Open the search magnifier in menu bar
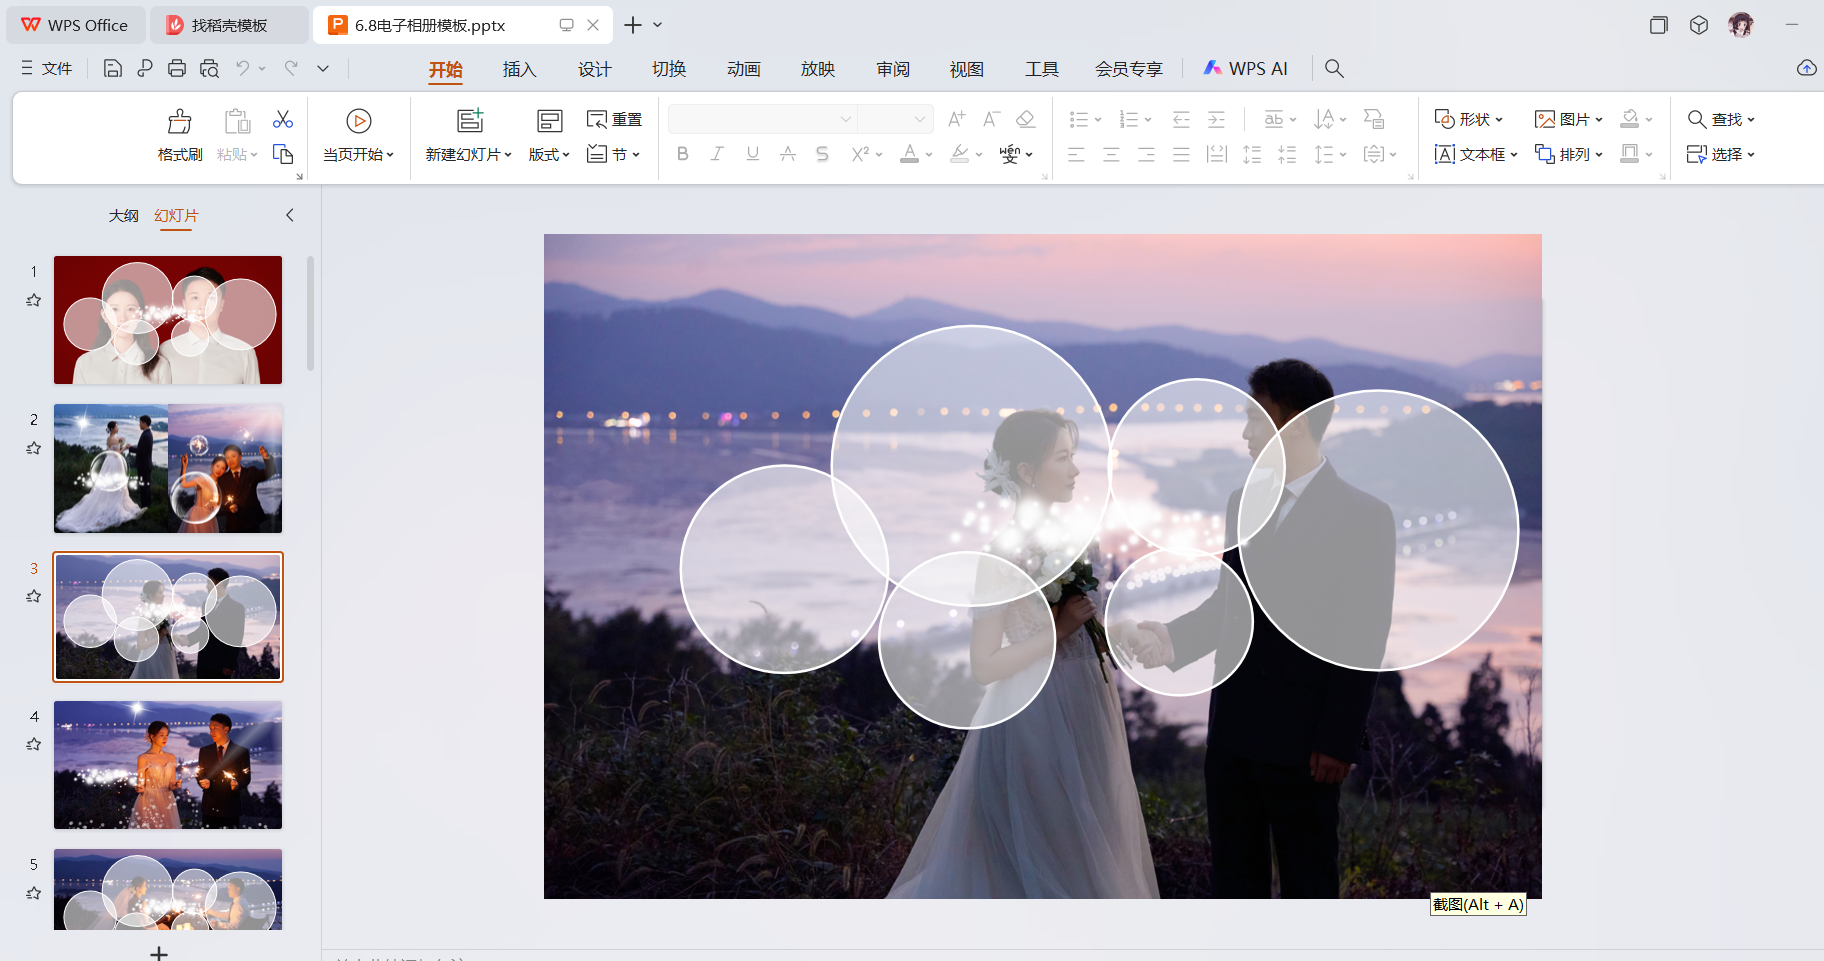Image resolution: width=1824 pixels, height=961 pixels. coord(1334,68)
